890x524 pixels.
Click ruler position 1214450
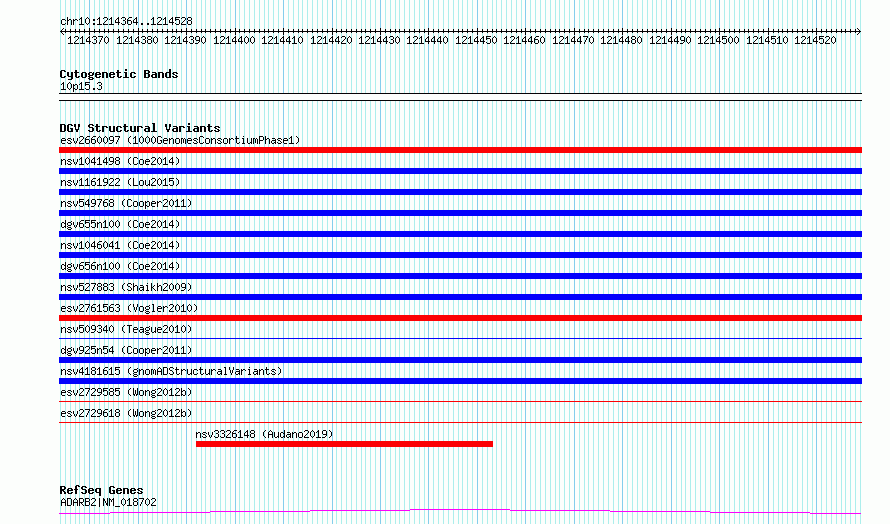tap(476, 40)
